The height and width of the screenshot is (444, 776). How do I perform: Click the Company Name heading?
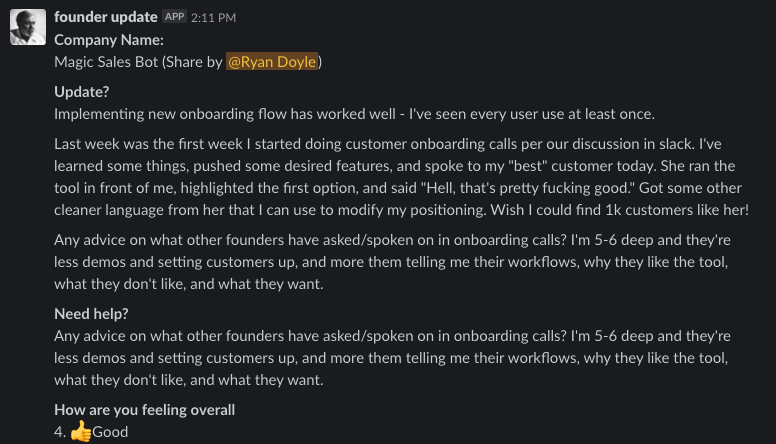click(109, 40)
